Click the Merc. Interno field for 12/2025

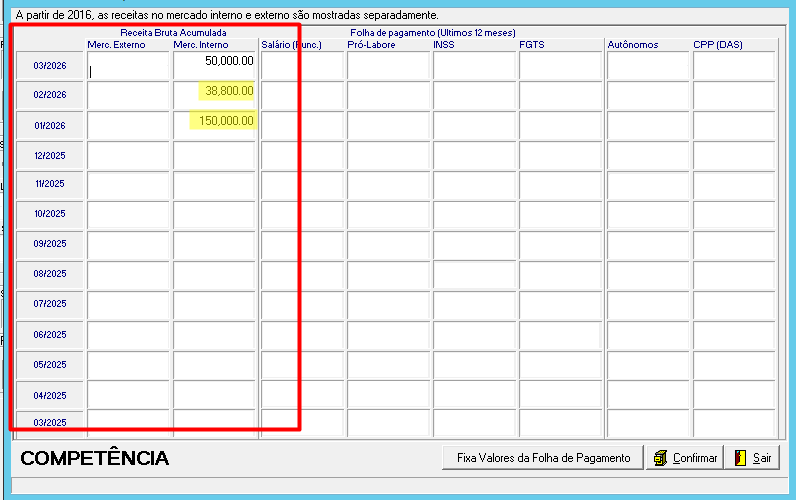pyautogui.click(x=214, y=155)
